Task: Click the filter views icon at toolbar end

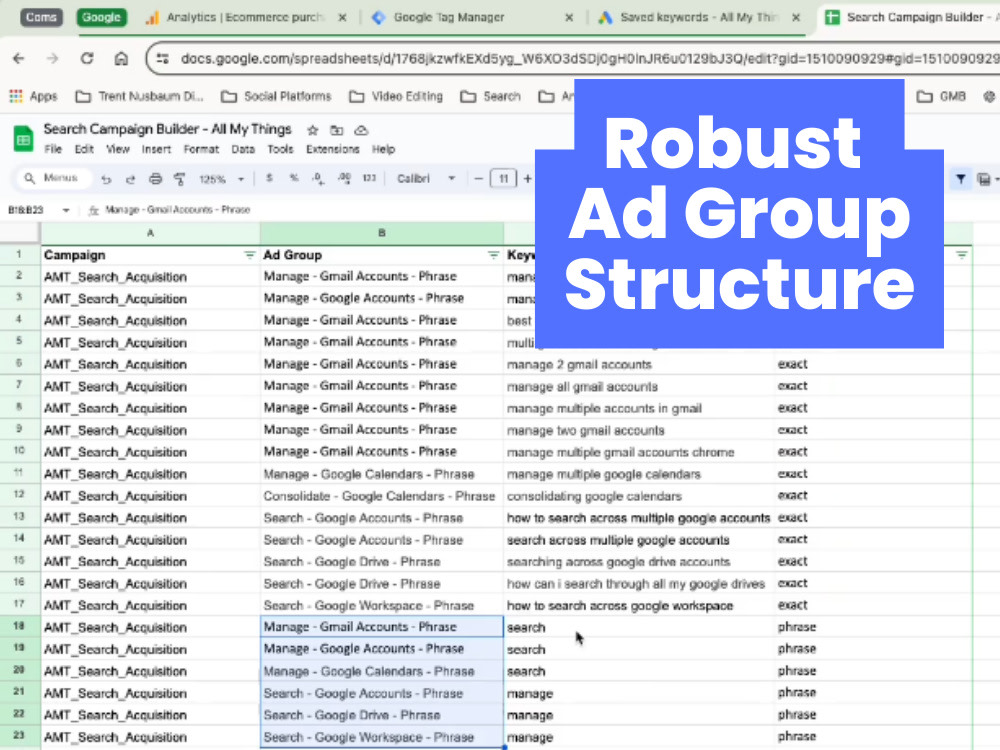Action: pos(984,179)
